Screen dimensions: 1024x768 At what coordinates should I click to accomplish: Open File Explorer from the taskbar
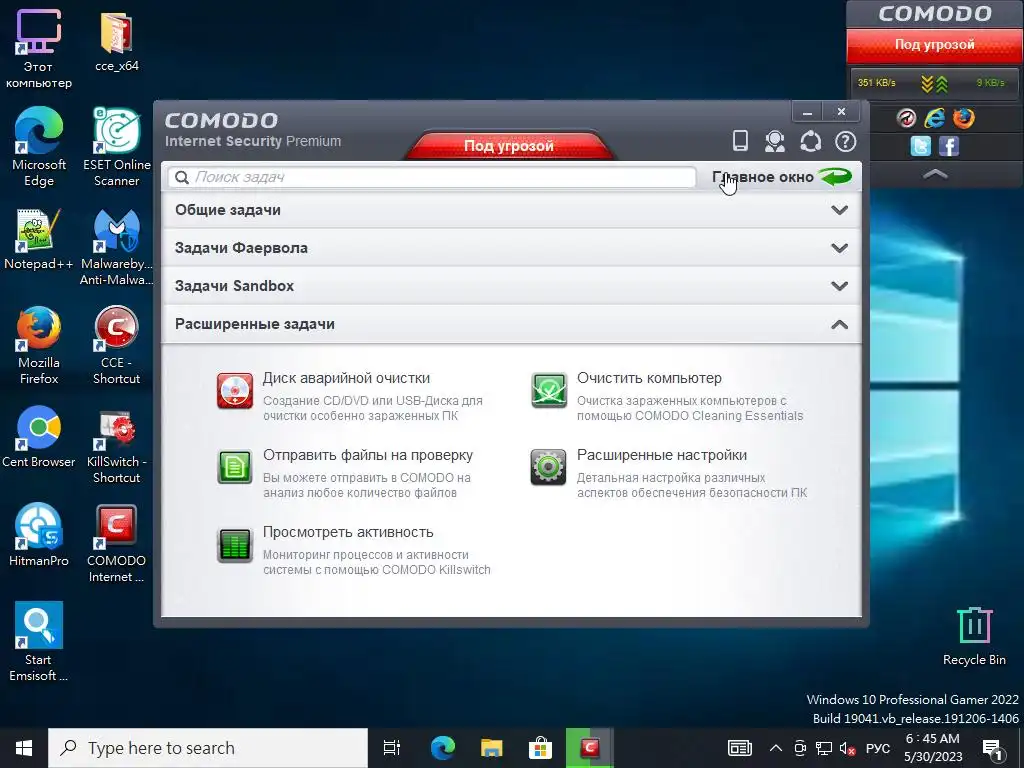(x=492, y=748)
